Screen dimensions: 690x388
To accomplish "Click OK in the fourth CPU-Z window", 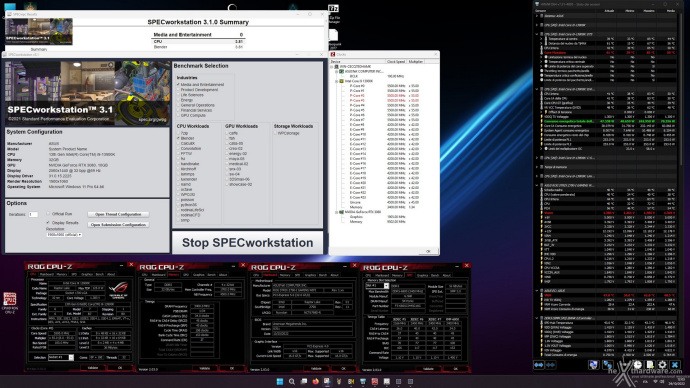I will (456, 369).
